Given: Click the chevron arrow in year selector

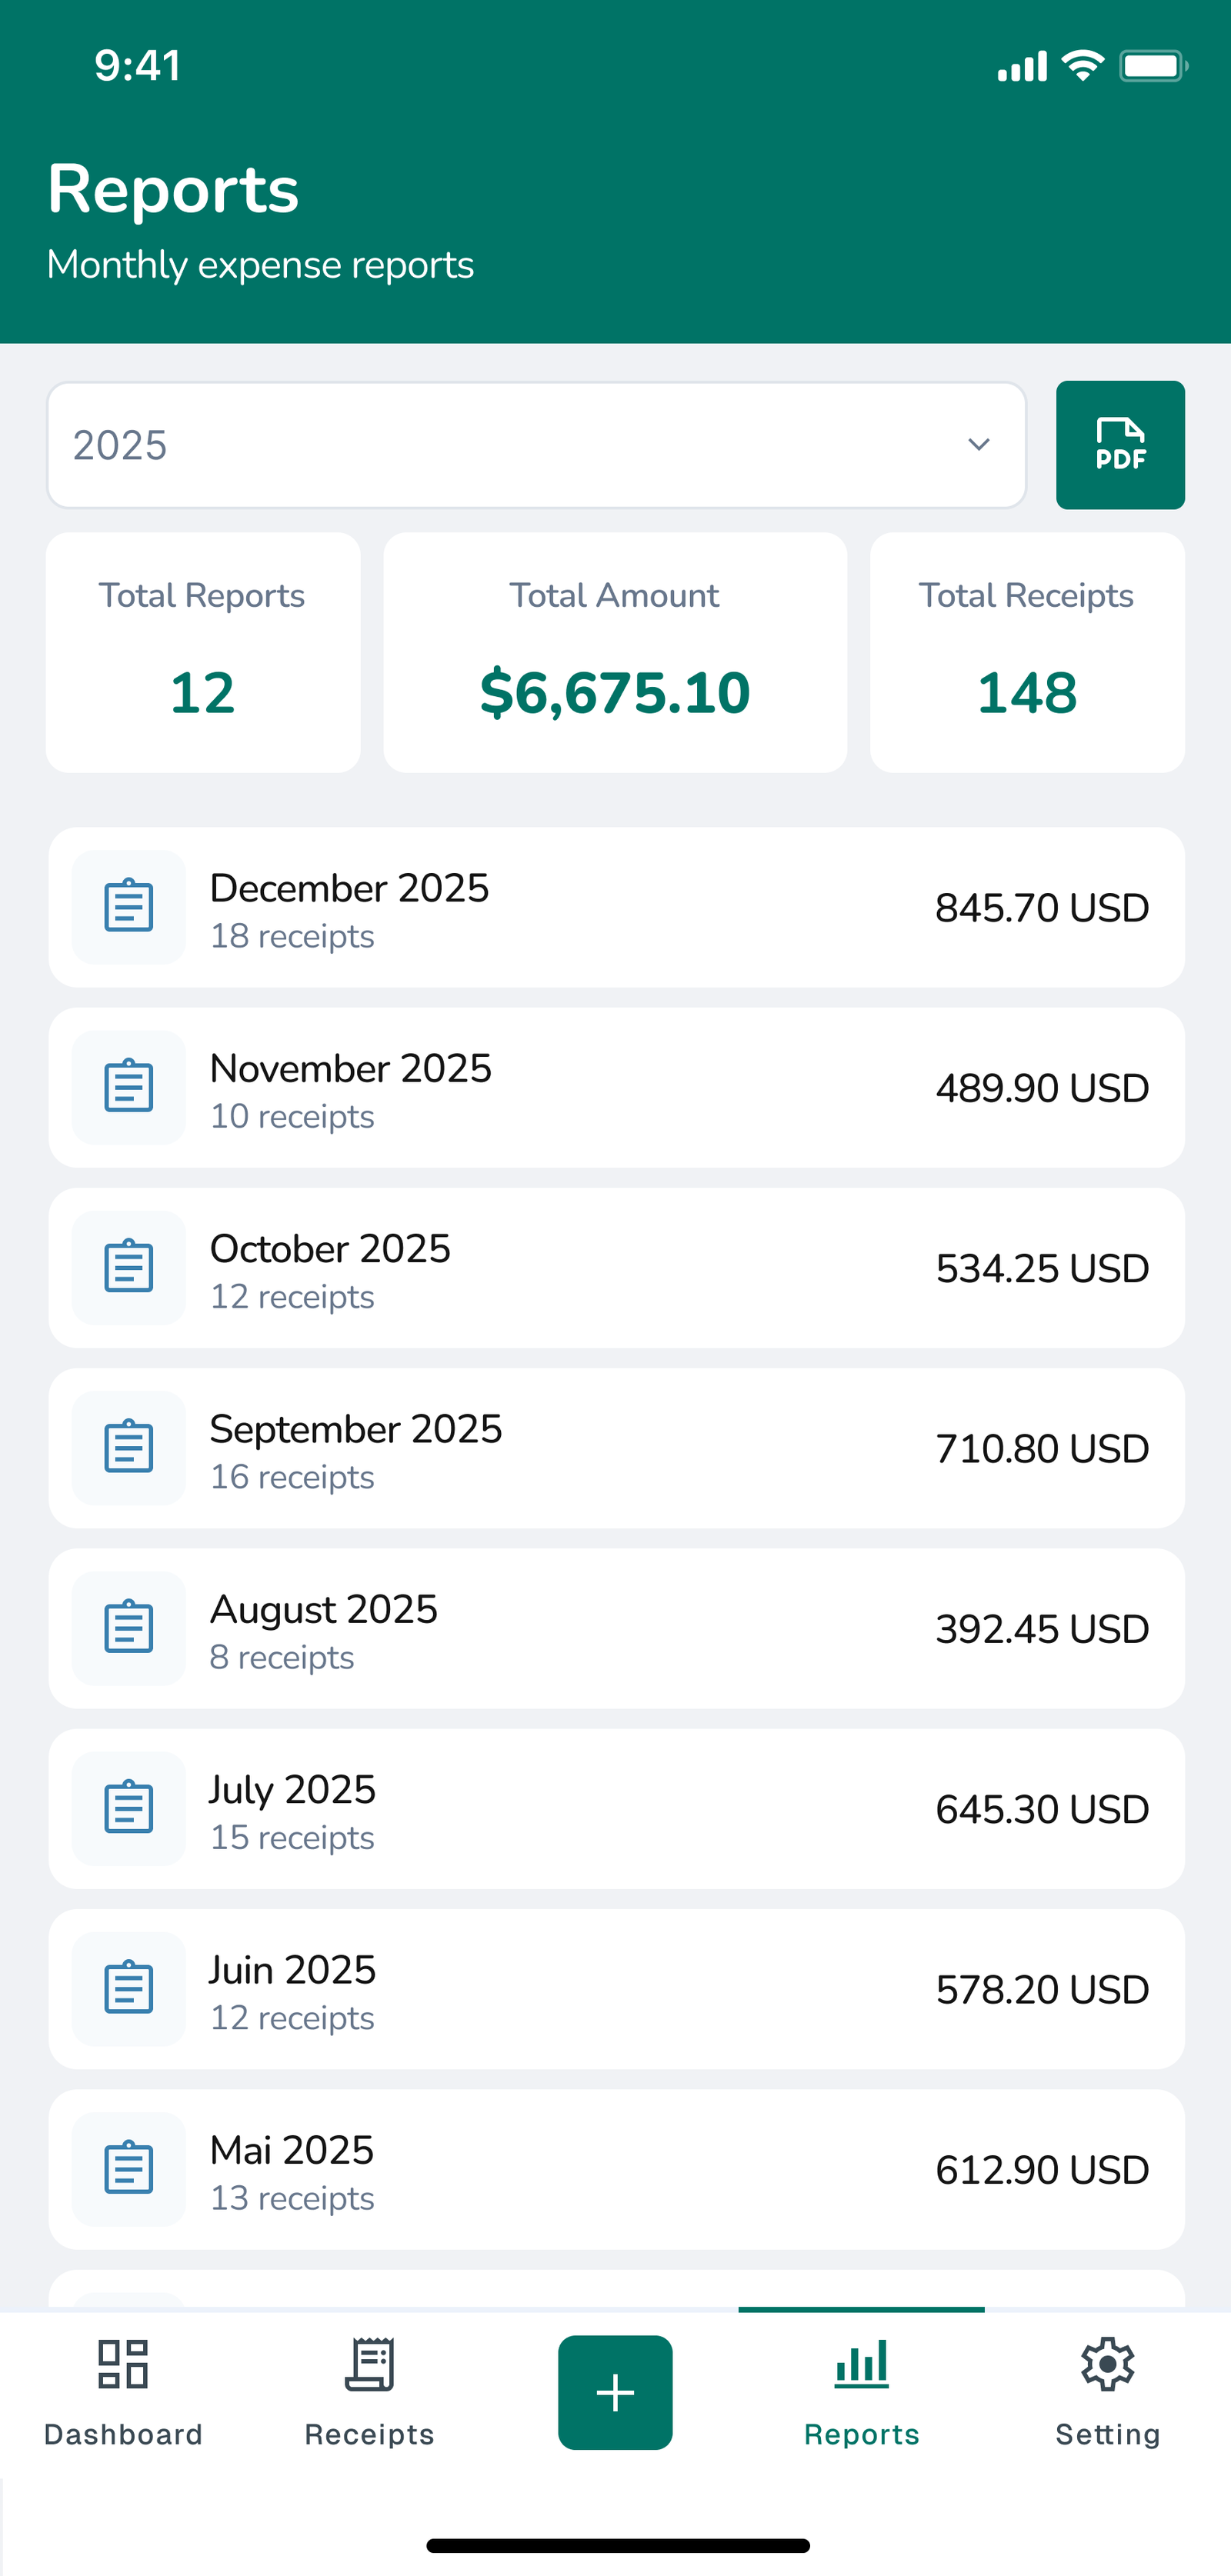Looking at the screenshot, I should tap(978, 445).
